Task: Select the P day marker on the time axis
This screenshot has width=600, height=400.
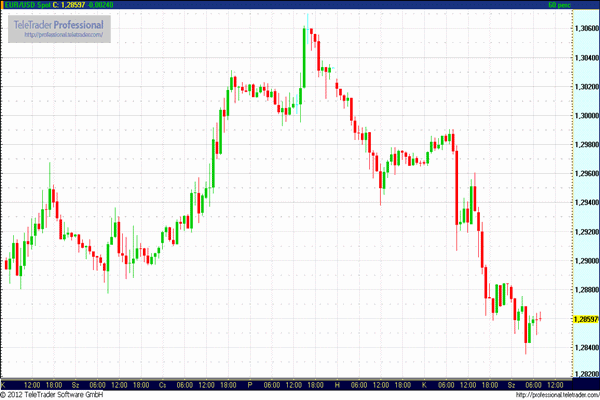Action: (x=250, y=384)
